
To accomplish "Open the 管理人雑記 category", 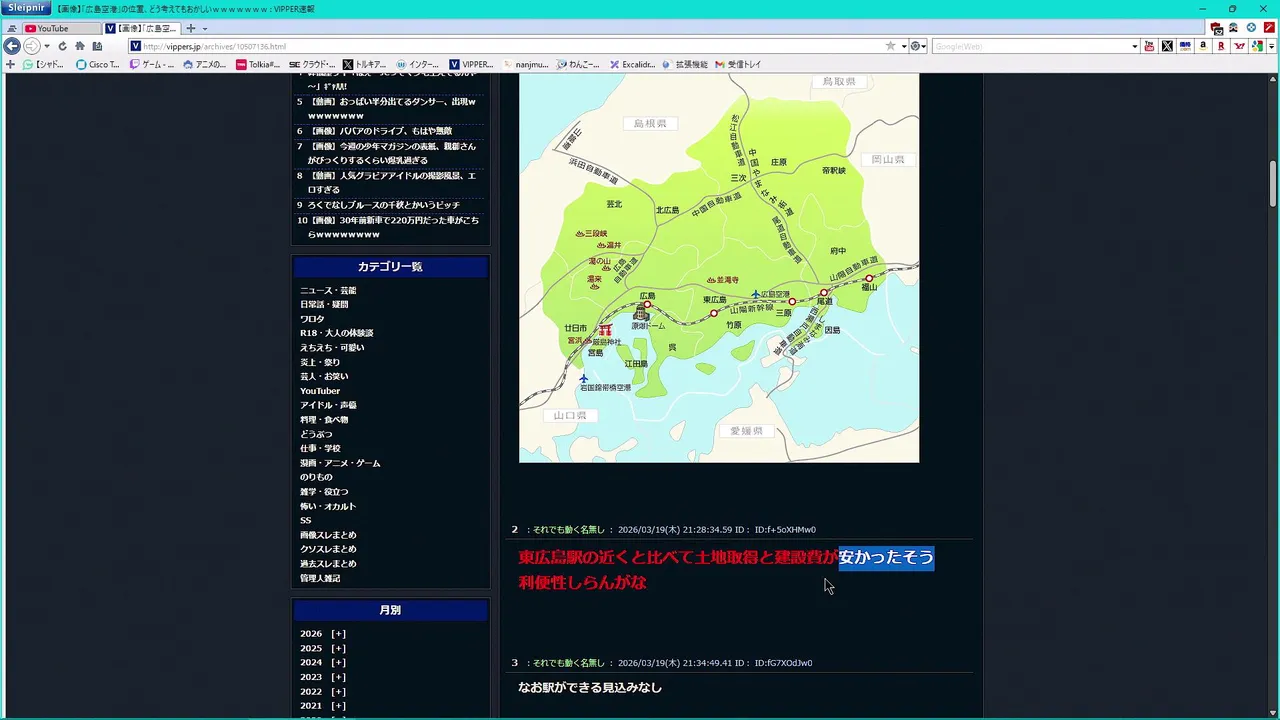I will (320, 578).
